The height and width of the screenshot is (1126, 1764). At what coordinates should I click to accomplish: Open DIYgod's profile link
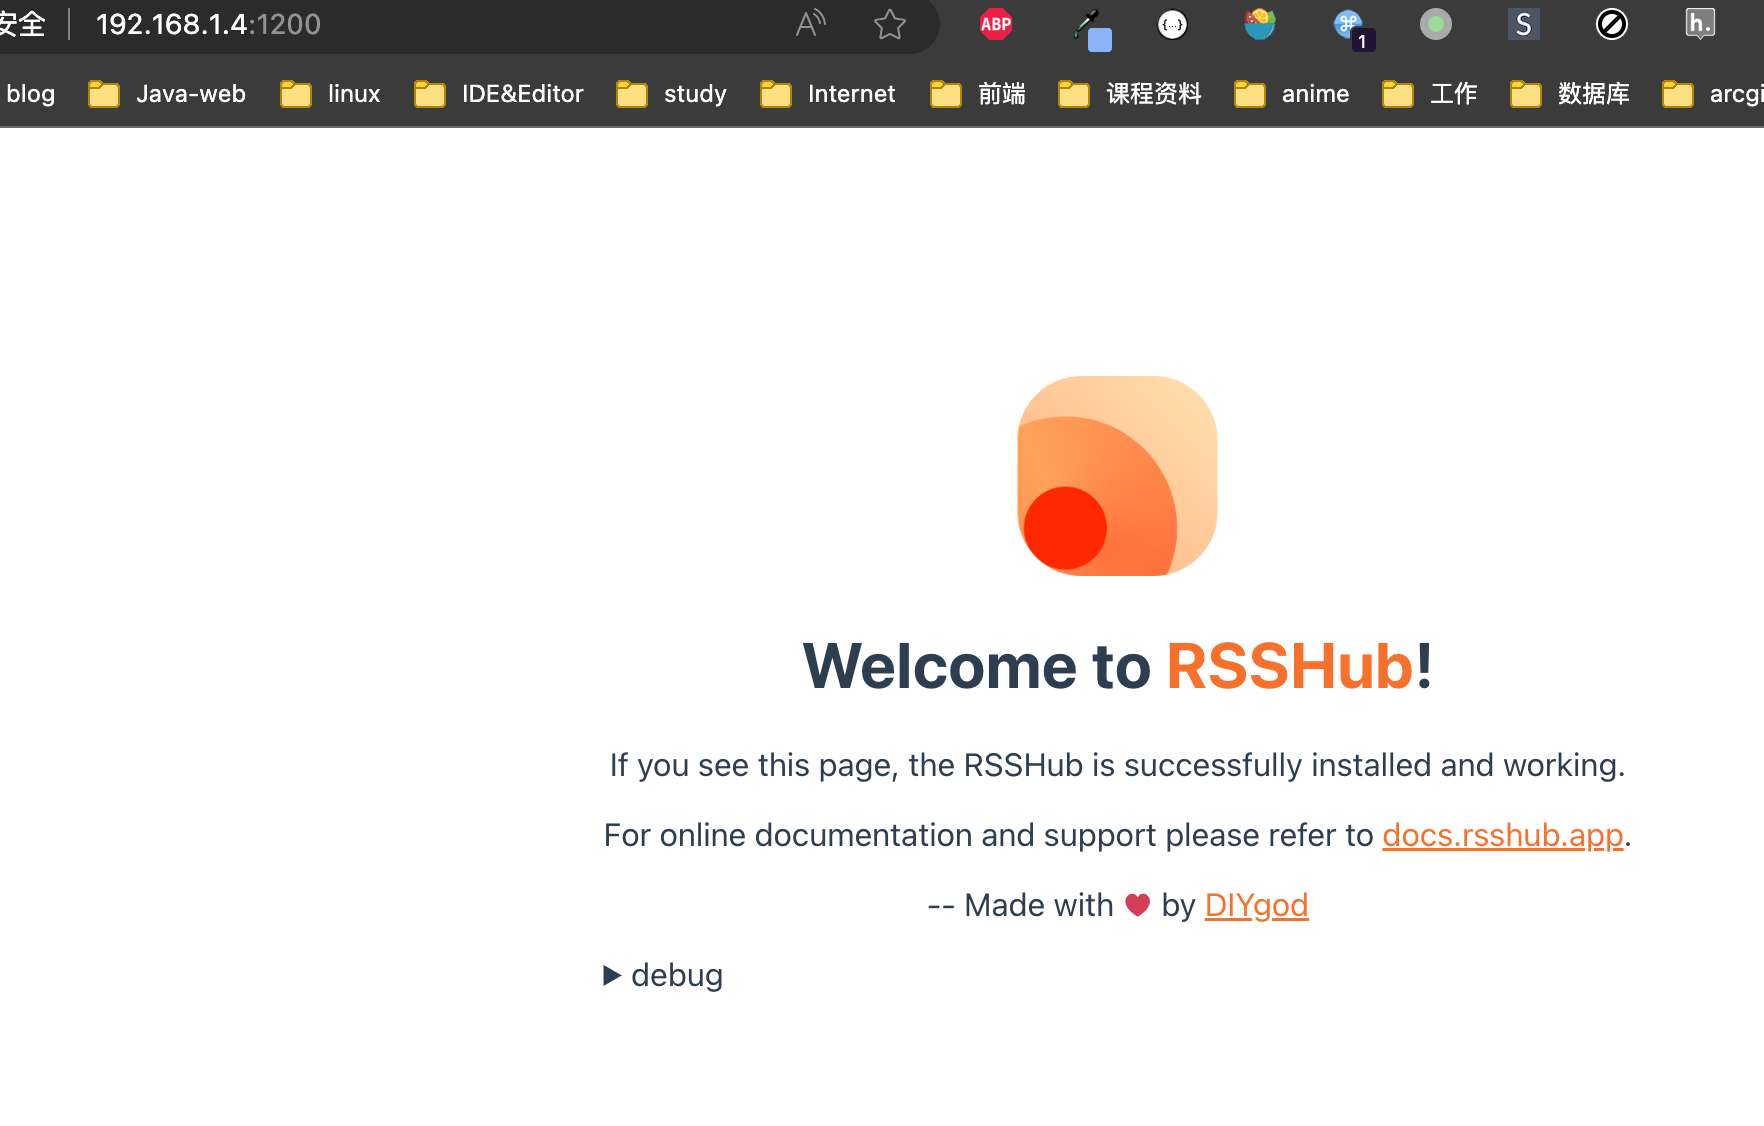[x=1255, y=905]
